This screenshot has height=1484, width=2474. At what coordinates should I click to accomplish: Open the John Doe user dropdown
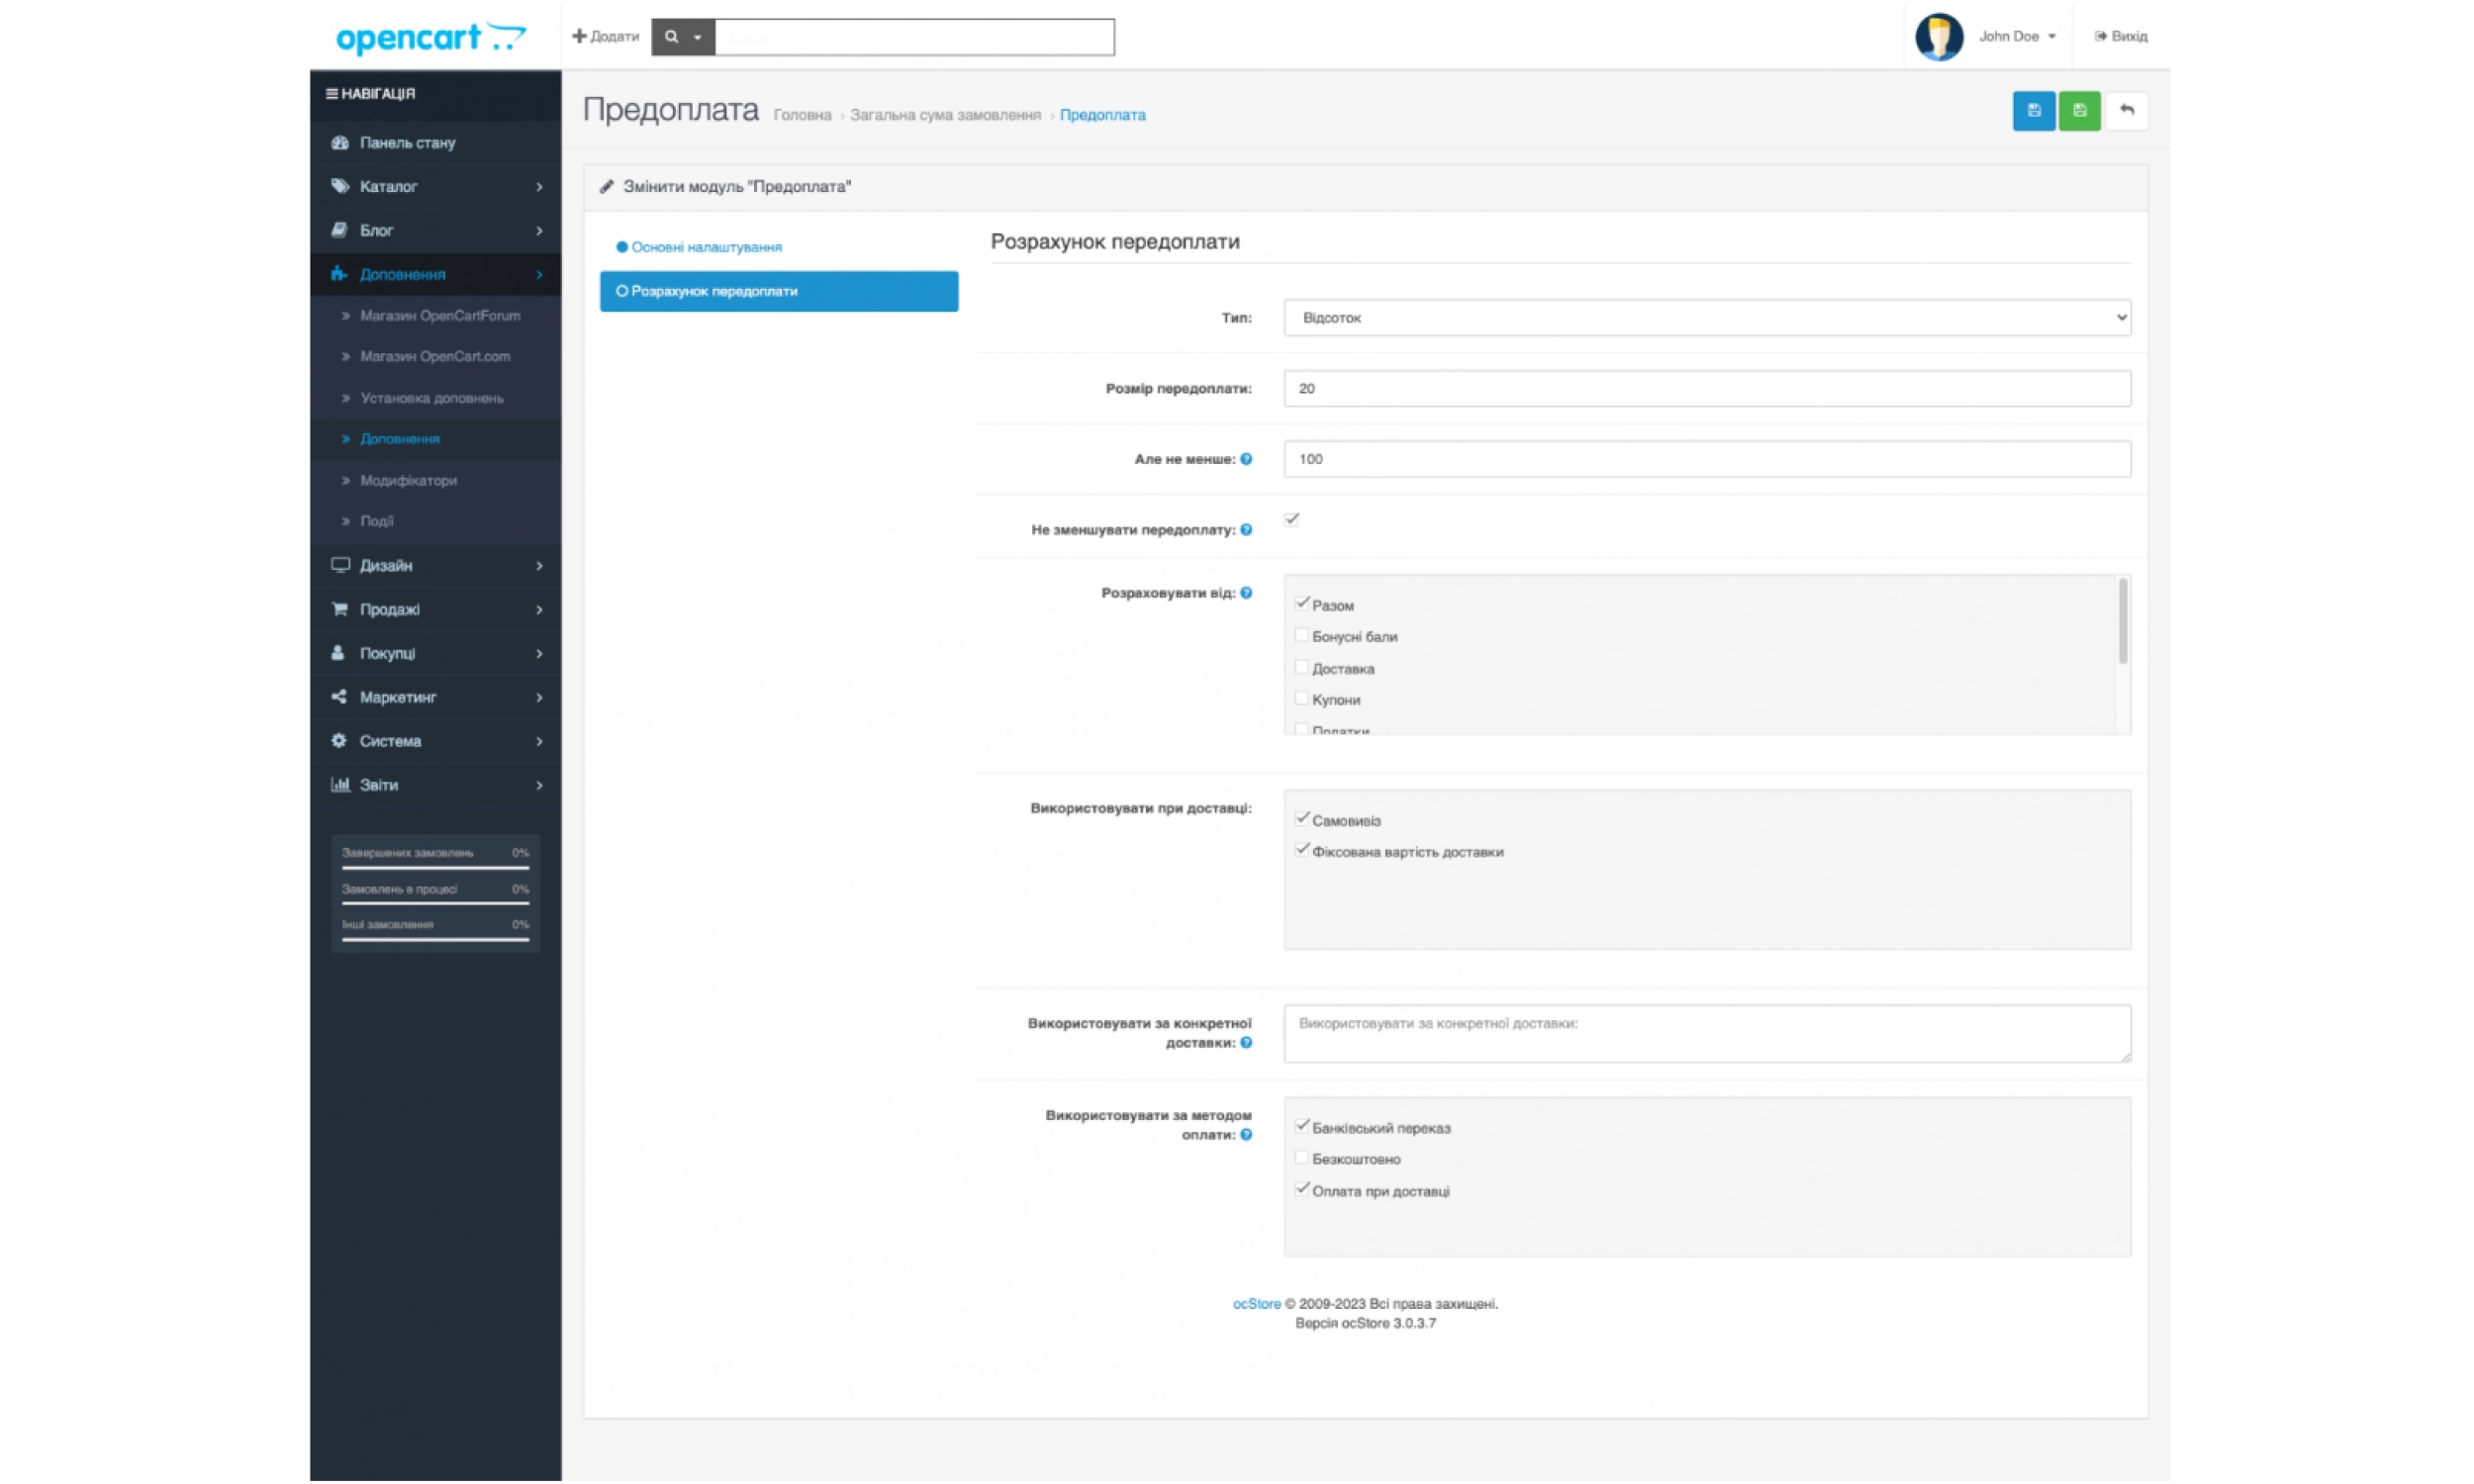tap(2017, 37)
